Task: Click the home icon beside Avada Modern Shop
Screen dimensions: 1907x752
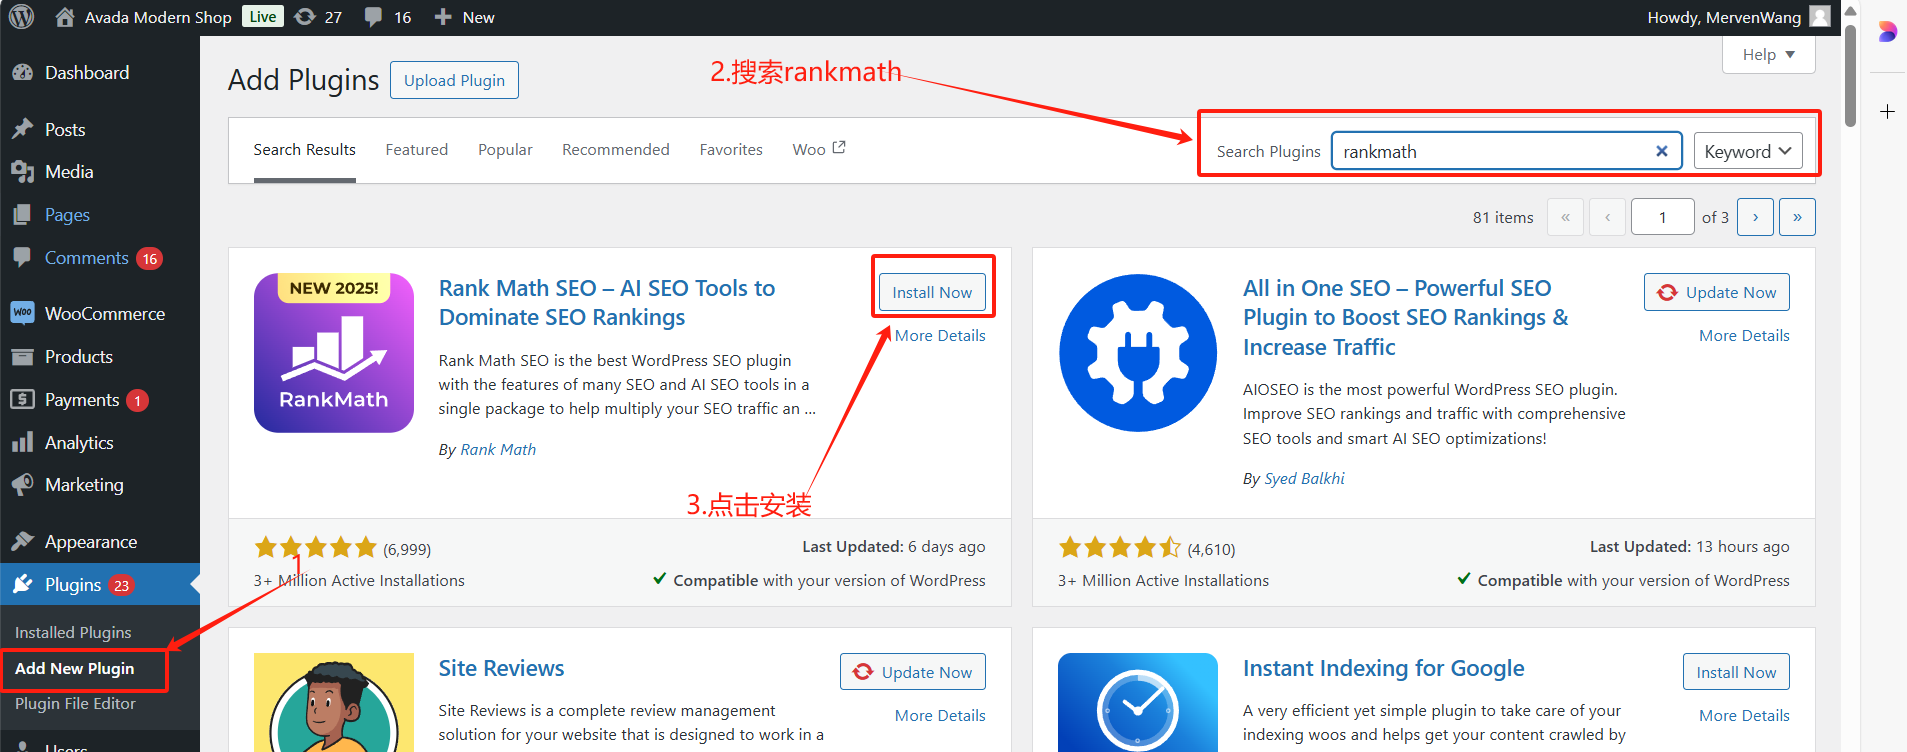Action: (x=65, y=17)
